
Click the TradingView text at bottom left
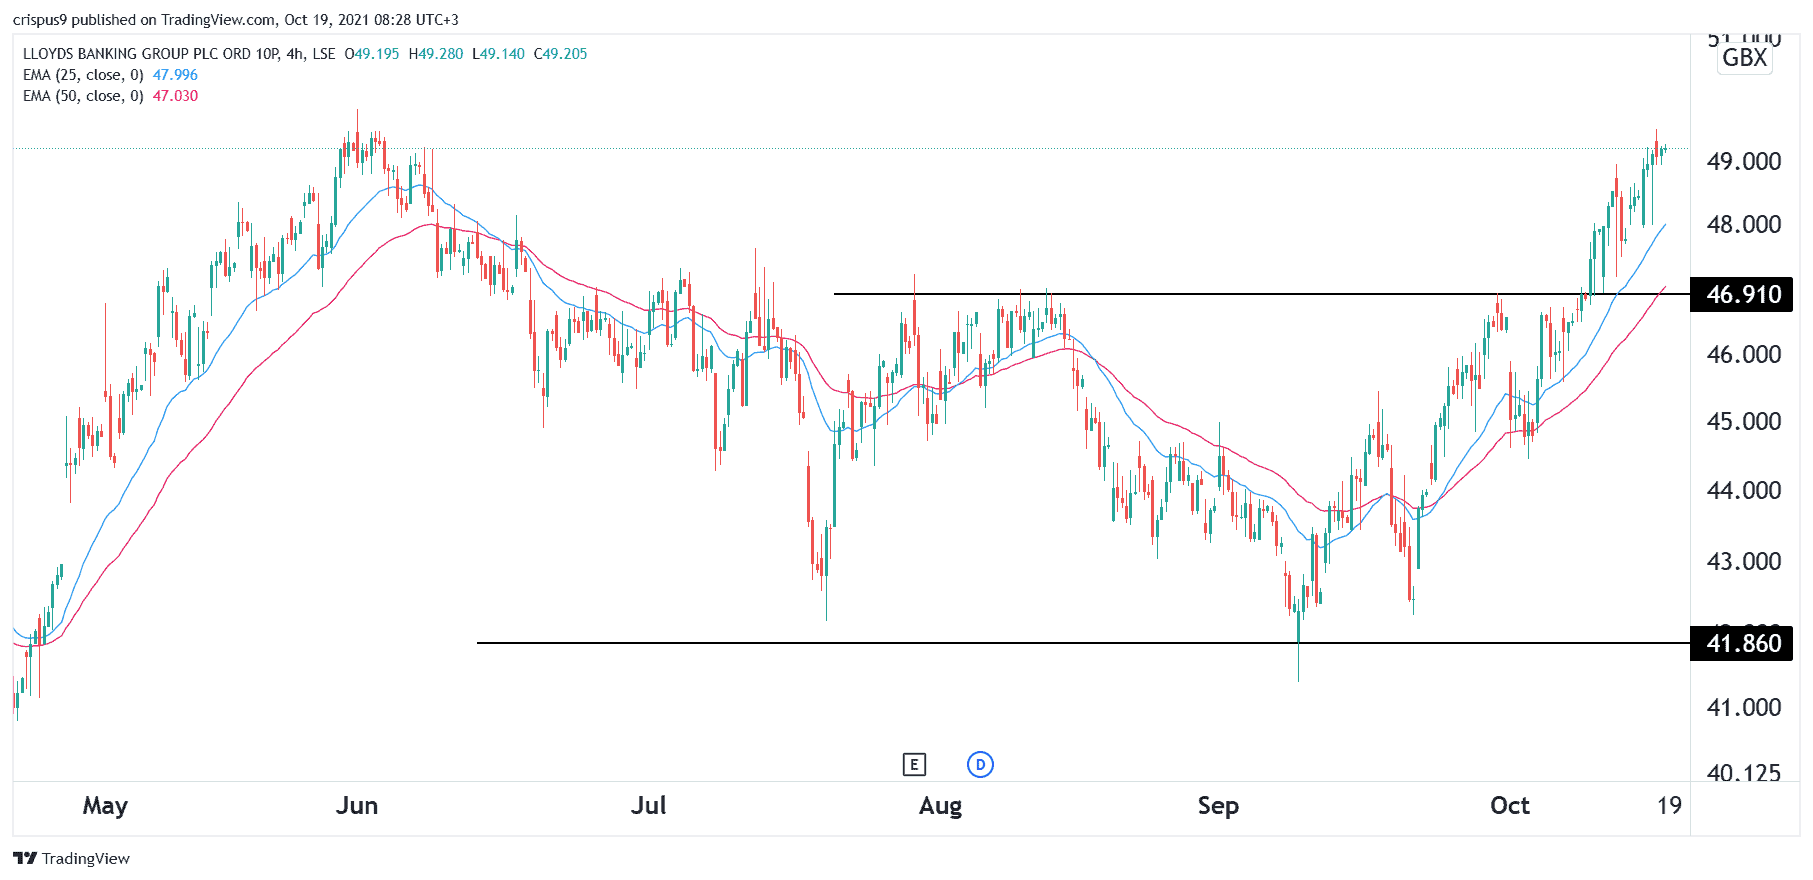86,858
